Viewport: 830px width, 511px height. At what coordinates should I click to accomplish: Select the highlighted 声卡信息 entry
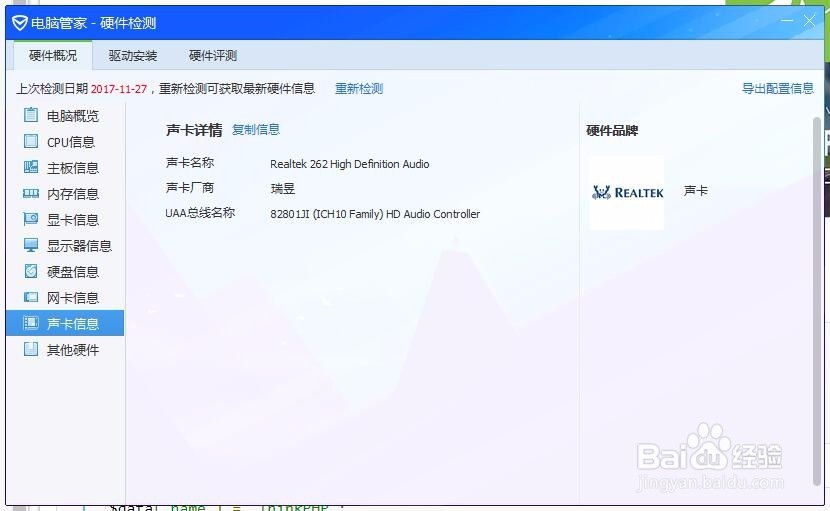coord(65,323)
